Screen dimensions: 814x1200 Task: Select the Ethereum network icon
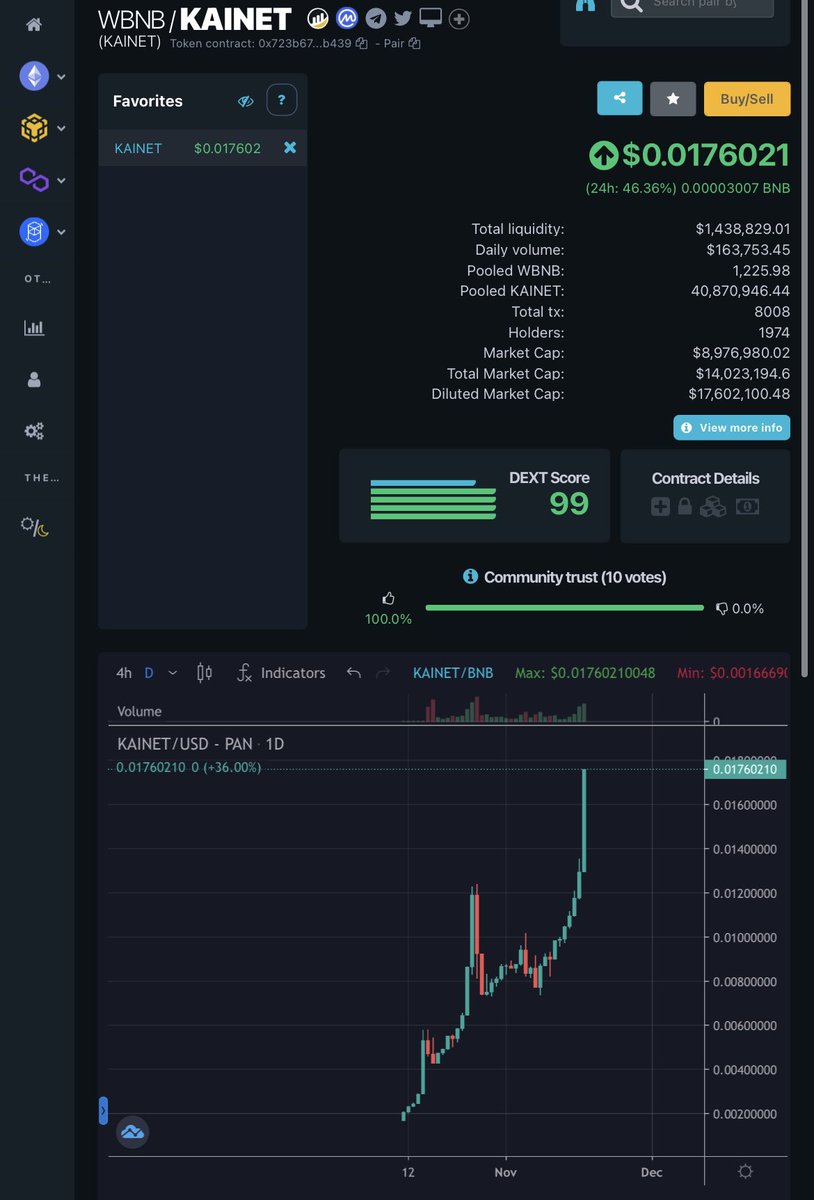pyautogui.click(x=34, y=76)
